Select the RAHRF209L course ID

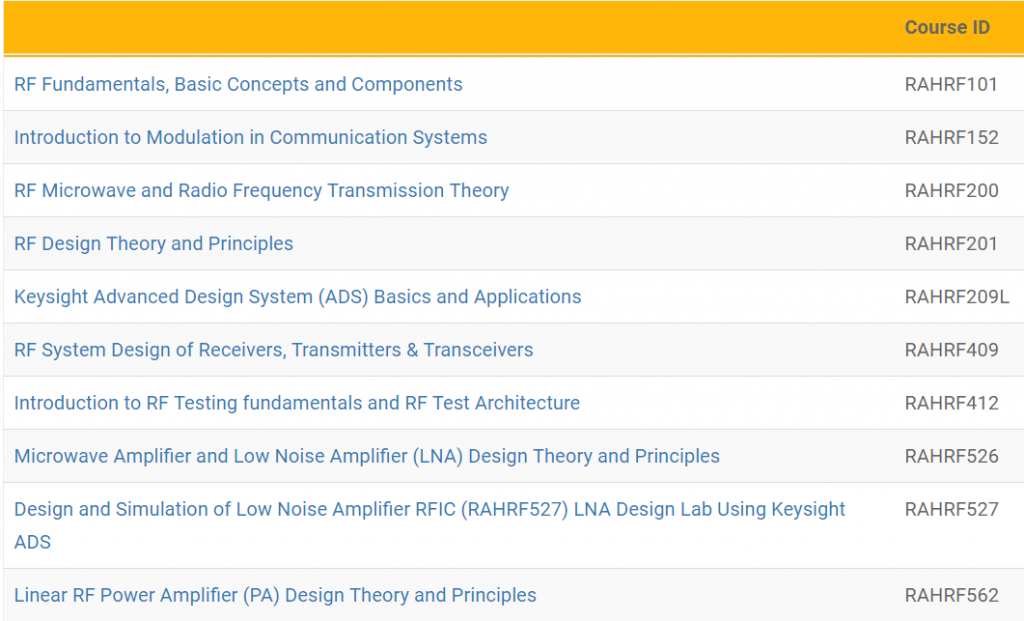coord(956,297)
